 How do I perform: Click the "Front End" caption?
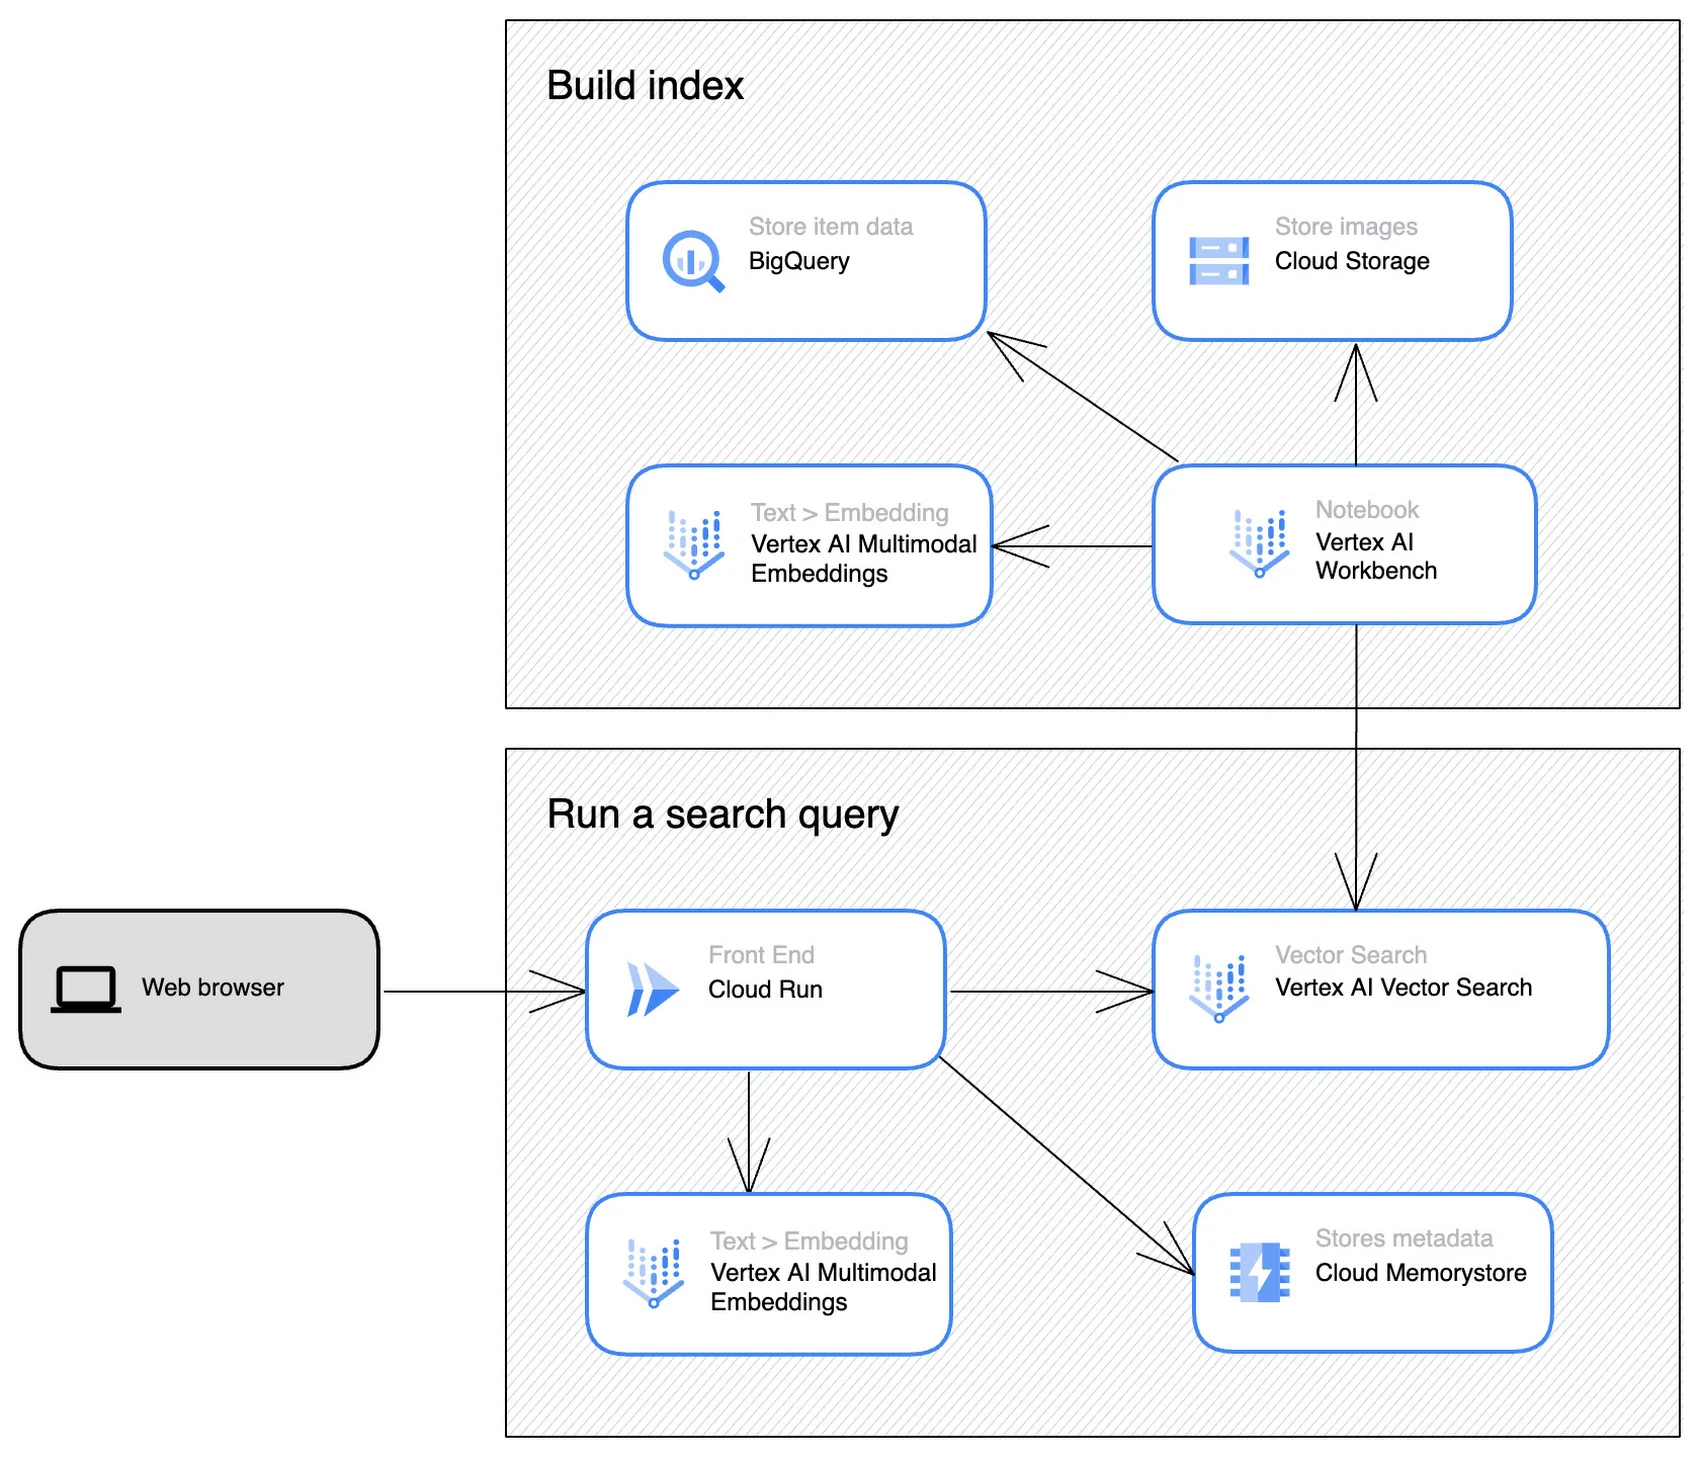pyautogui.click(x=761, y=955)
